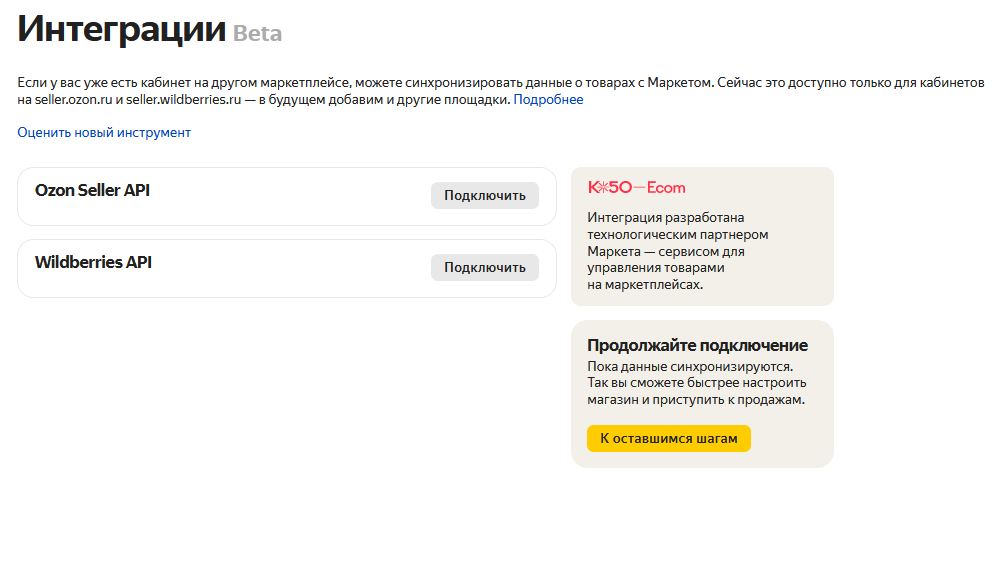Follow the Оценить новый инструмент link

point(104,132)
